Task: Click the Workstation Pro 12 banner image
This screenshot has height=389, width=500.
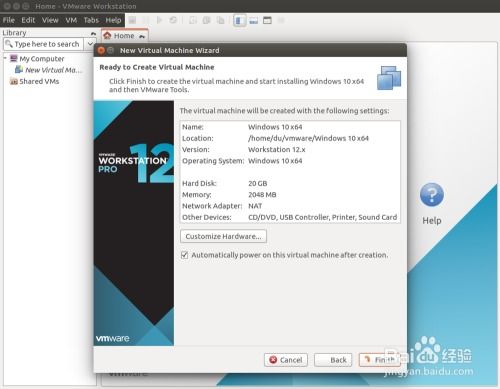Action: (x=134, y=223)
